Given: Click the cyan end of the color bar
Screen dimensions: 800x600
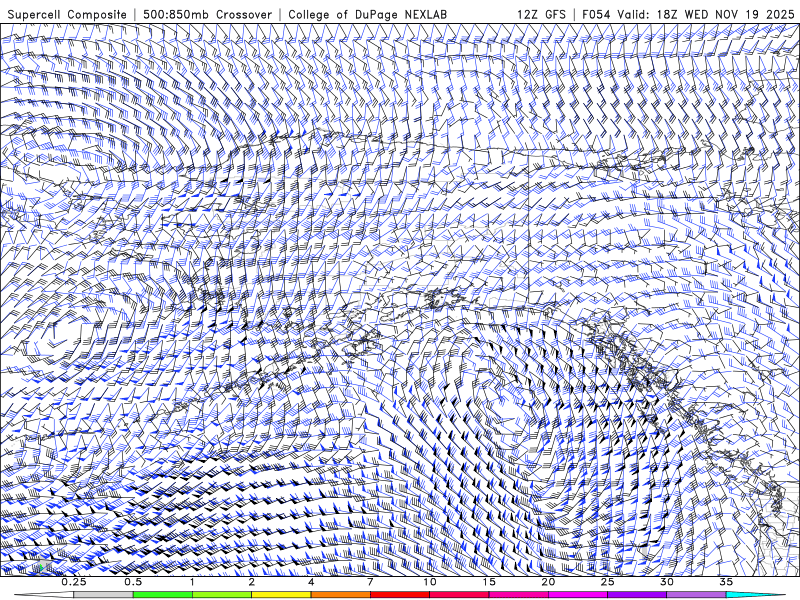Looking at the screenshot, I should 755,595.
